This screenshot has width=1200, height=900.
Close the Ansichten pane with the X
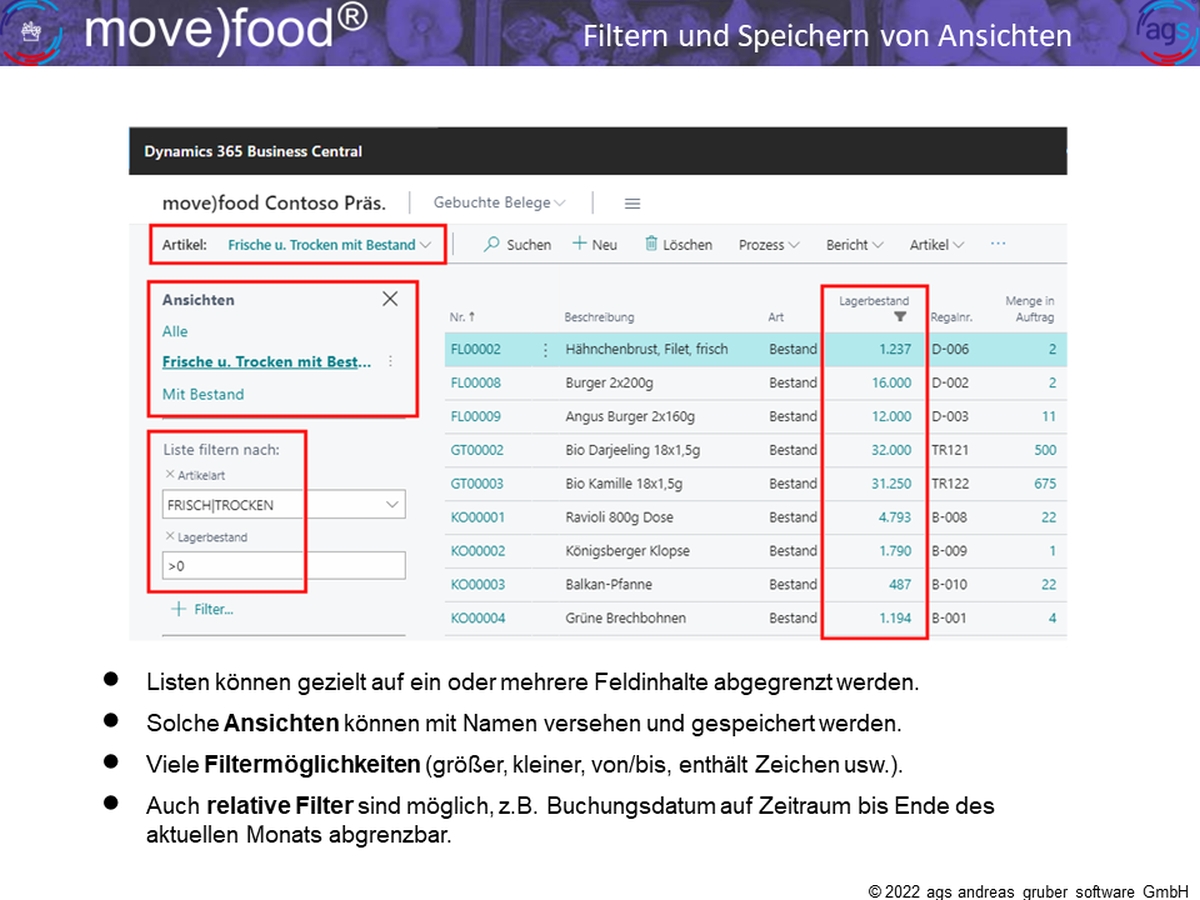tap(390, 299)
